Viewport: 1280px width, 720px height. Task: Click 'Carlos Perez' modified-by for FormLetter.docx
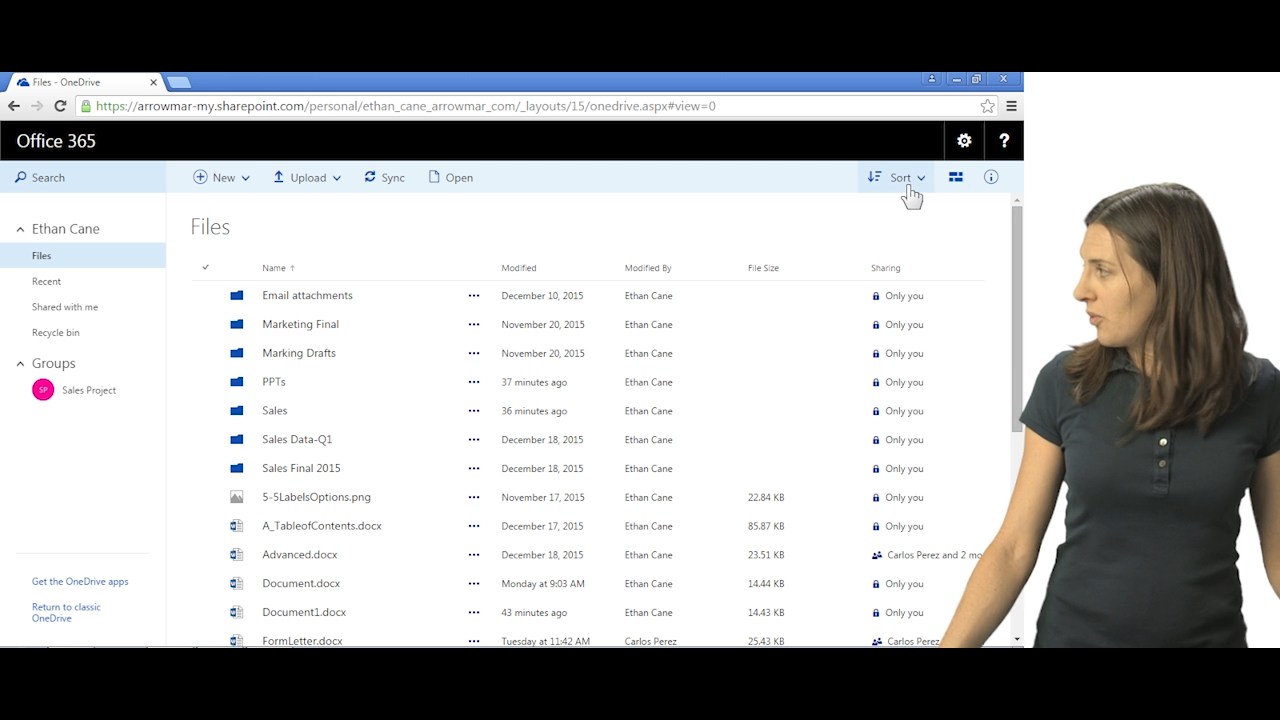click(650, 641)
